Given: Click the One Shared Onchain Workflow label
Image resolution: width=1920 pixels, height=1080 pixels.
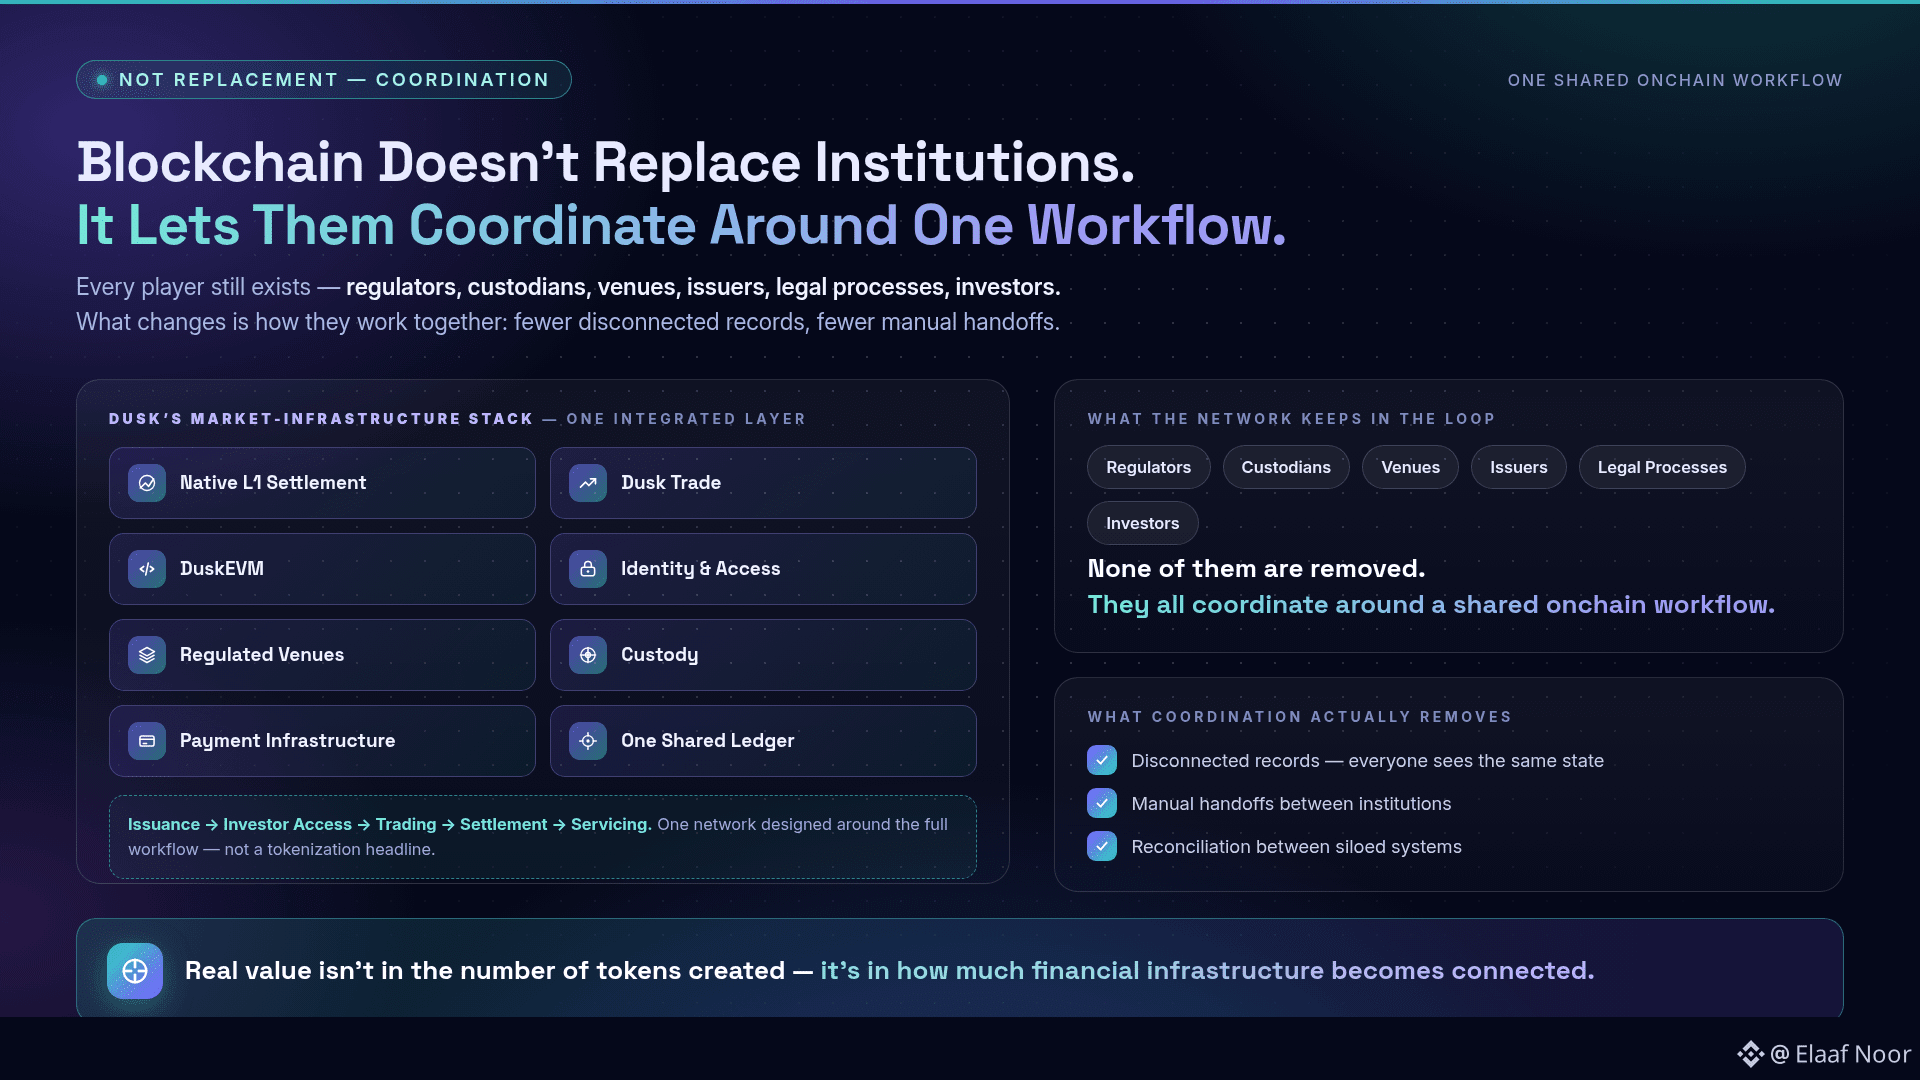Looking at the screenshot, I should (x=1675, y=80).
